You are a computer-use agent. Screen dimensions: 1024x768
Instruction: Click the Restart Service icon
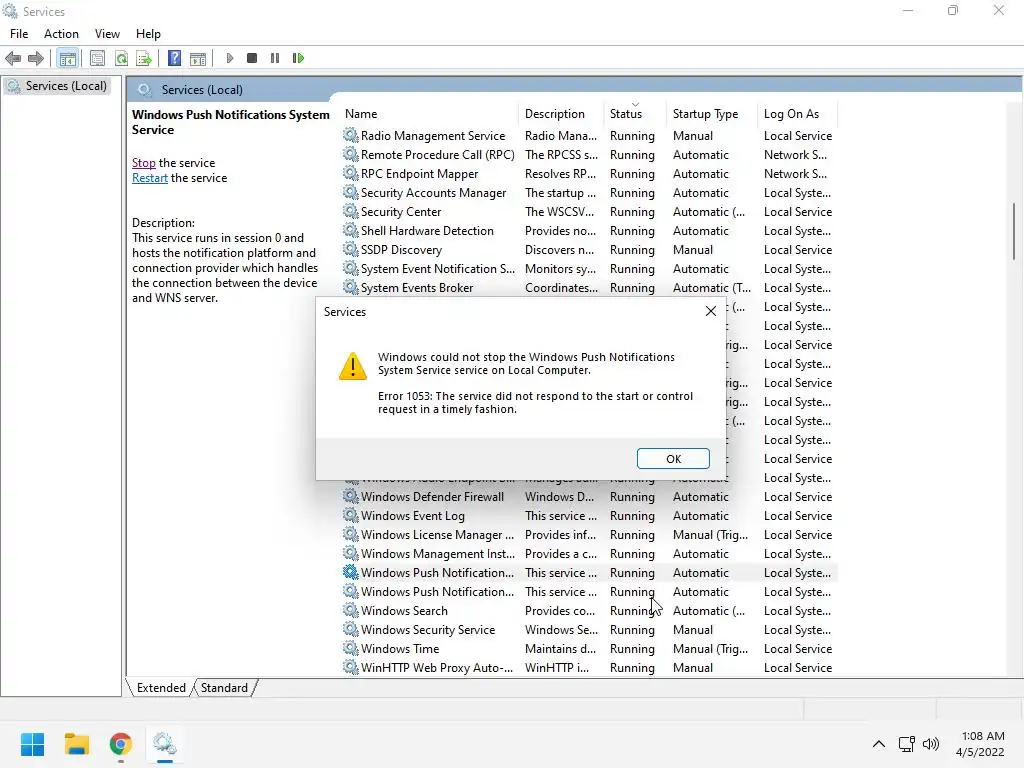click(298, 58)
